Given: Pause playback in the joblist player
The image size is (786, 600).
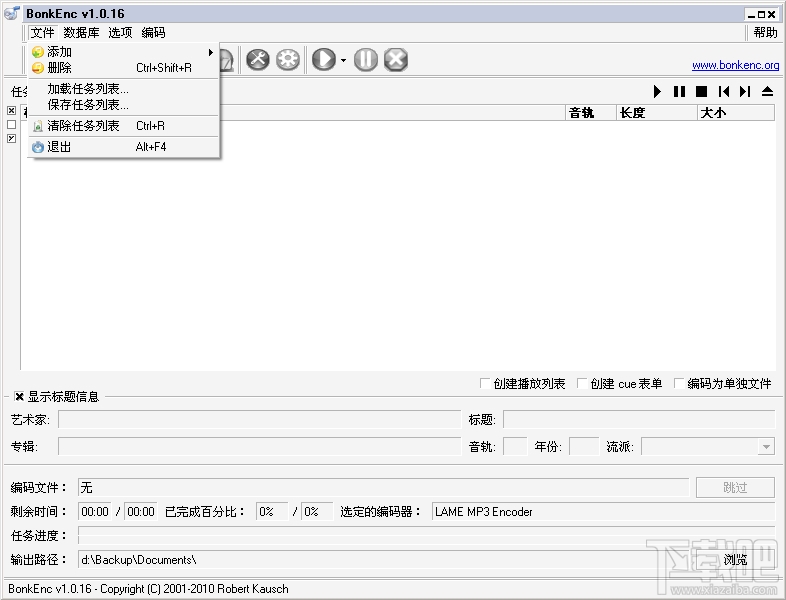Looking at the screenshot, I should point(679,91).
